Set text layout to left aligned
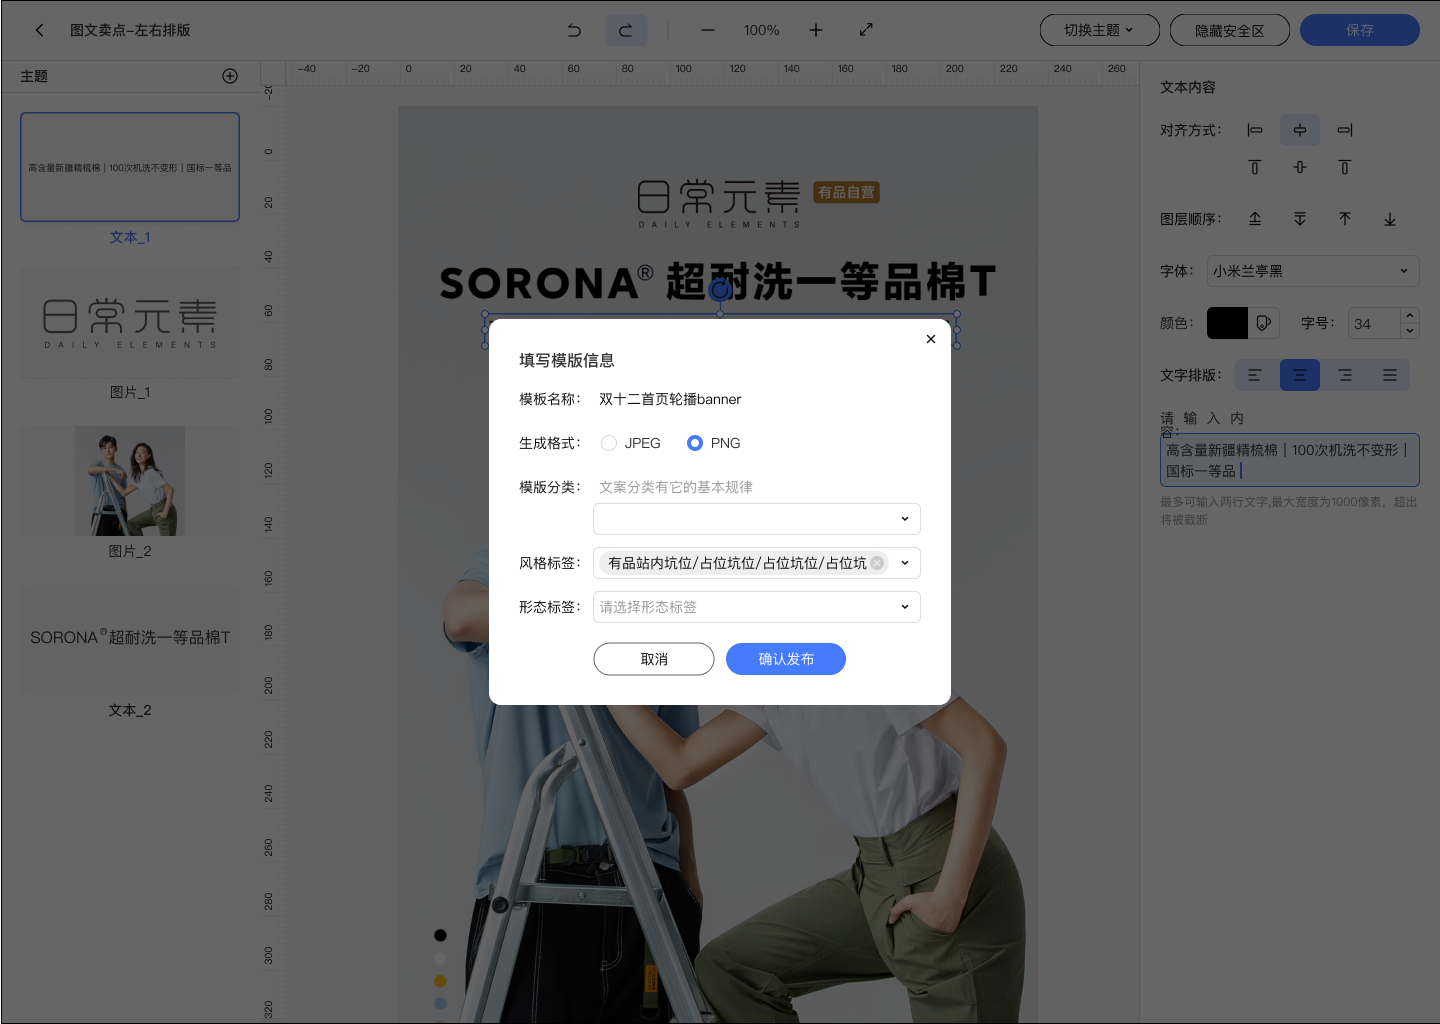The height and width of the screenshot is (1024, 1440). pos(1255,375)
